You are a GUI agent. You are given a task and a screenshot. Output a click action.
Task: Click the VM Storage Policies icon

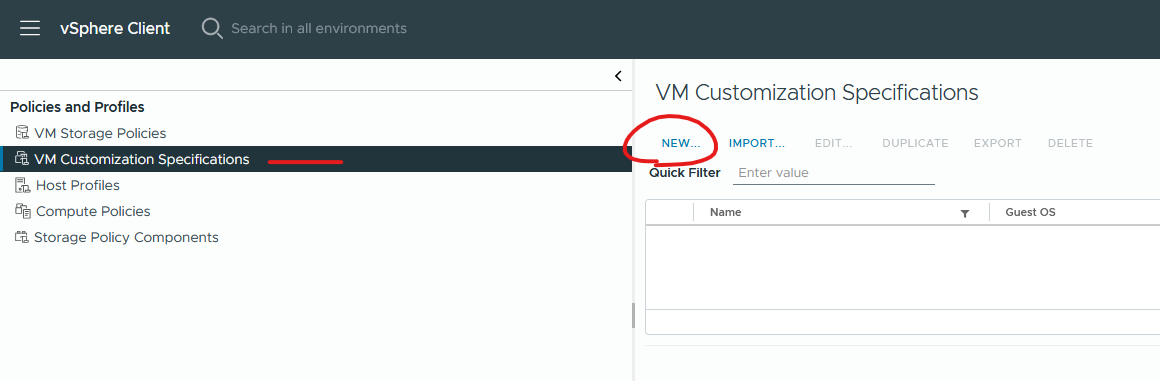click(21, 133)
